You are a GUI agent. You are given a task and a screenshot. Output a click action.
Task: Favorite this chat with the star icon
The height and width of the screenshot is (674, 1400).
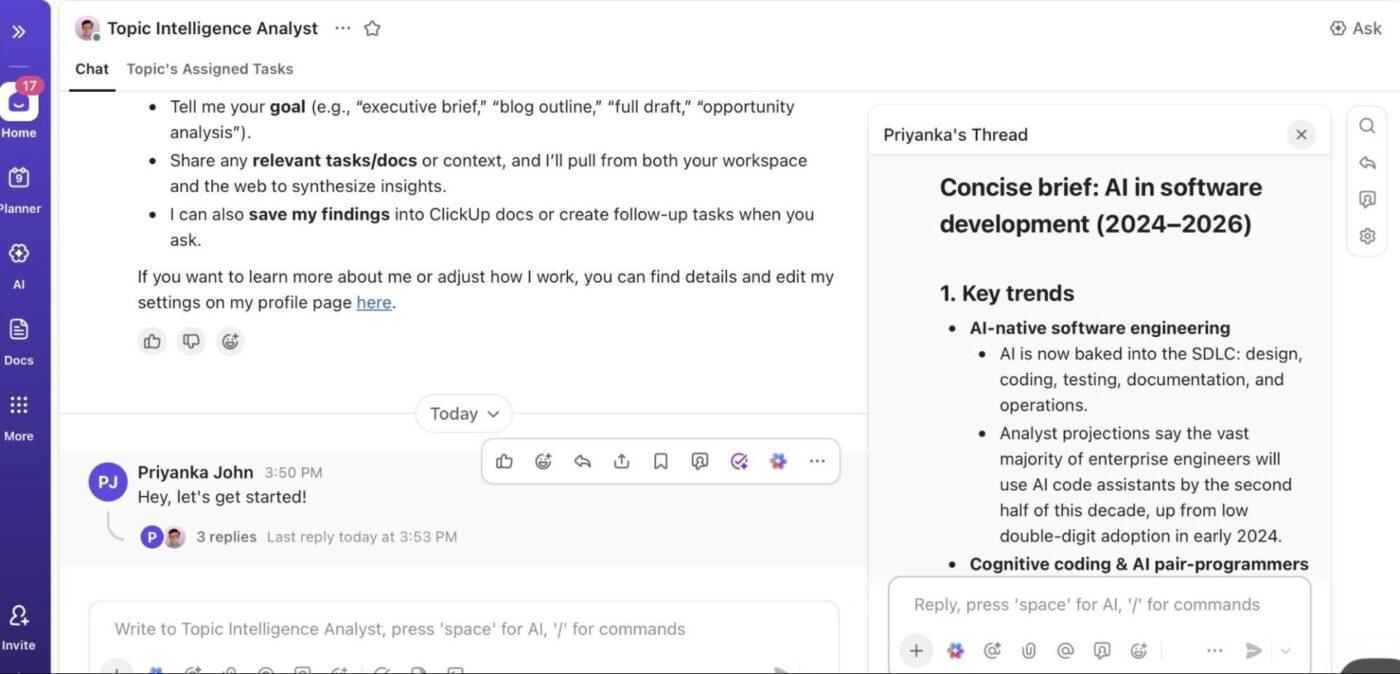point(372,29)
